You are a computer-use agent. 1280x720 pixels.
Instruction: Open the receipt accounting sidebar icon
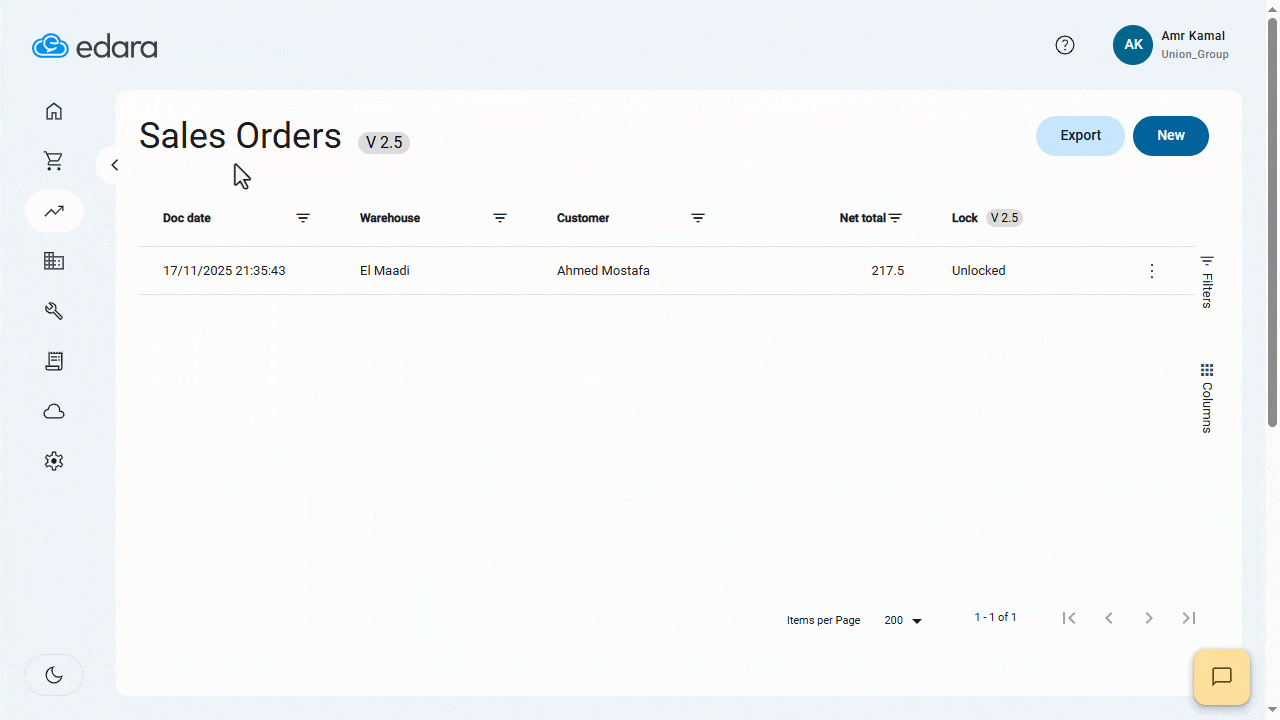tap(54, 361)
